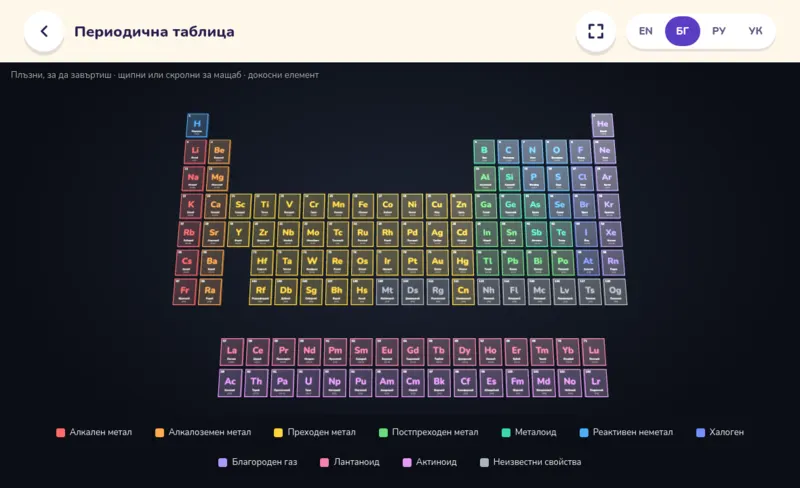Viewport: 800px width, 488px height.
Task: Click the Алкалоземен метал legend label
Action: click(x=210, y=432)
